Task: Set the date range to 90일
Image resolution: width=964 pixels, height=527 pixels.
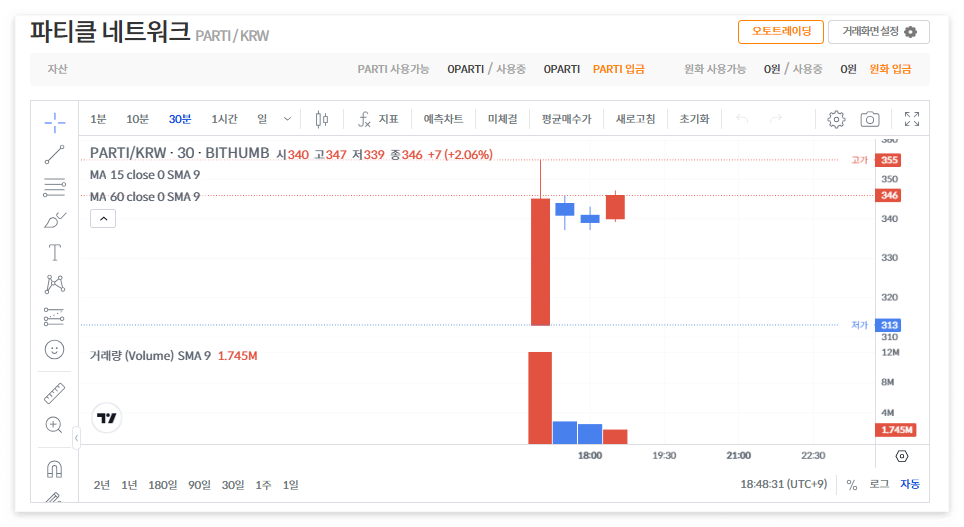Action: coord(199,485)
